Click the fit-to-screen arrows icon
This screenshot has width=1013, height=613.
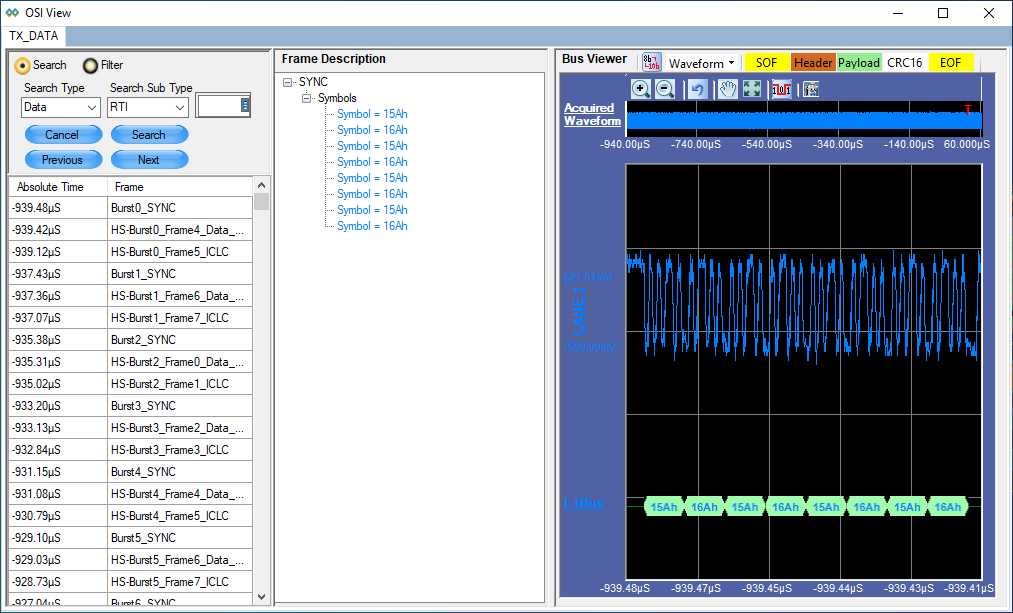[752, 89]
